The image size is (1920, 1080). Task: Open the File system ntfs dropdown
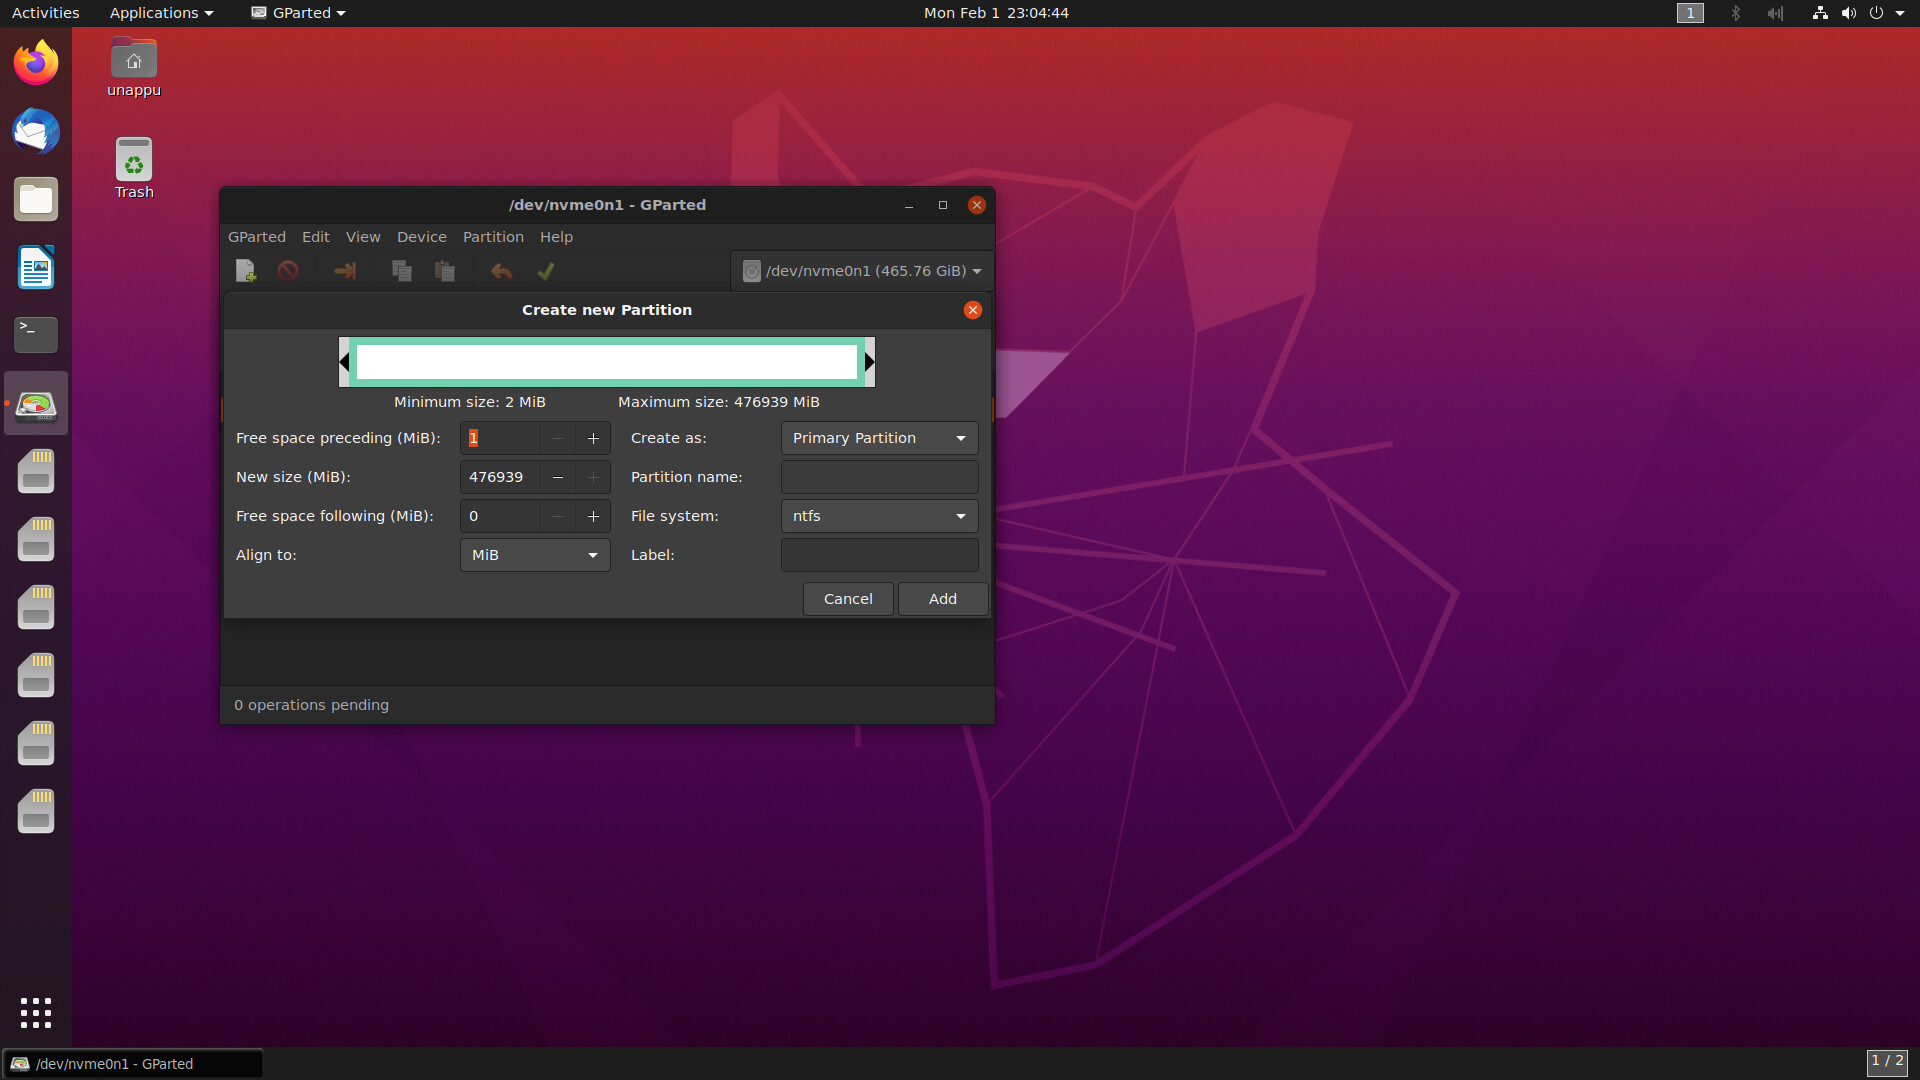tap(879, 516)
